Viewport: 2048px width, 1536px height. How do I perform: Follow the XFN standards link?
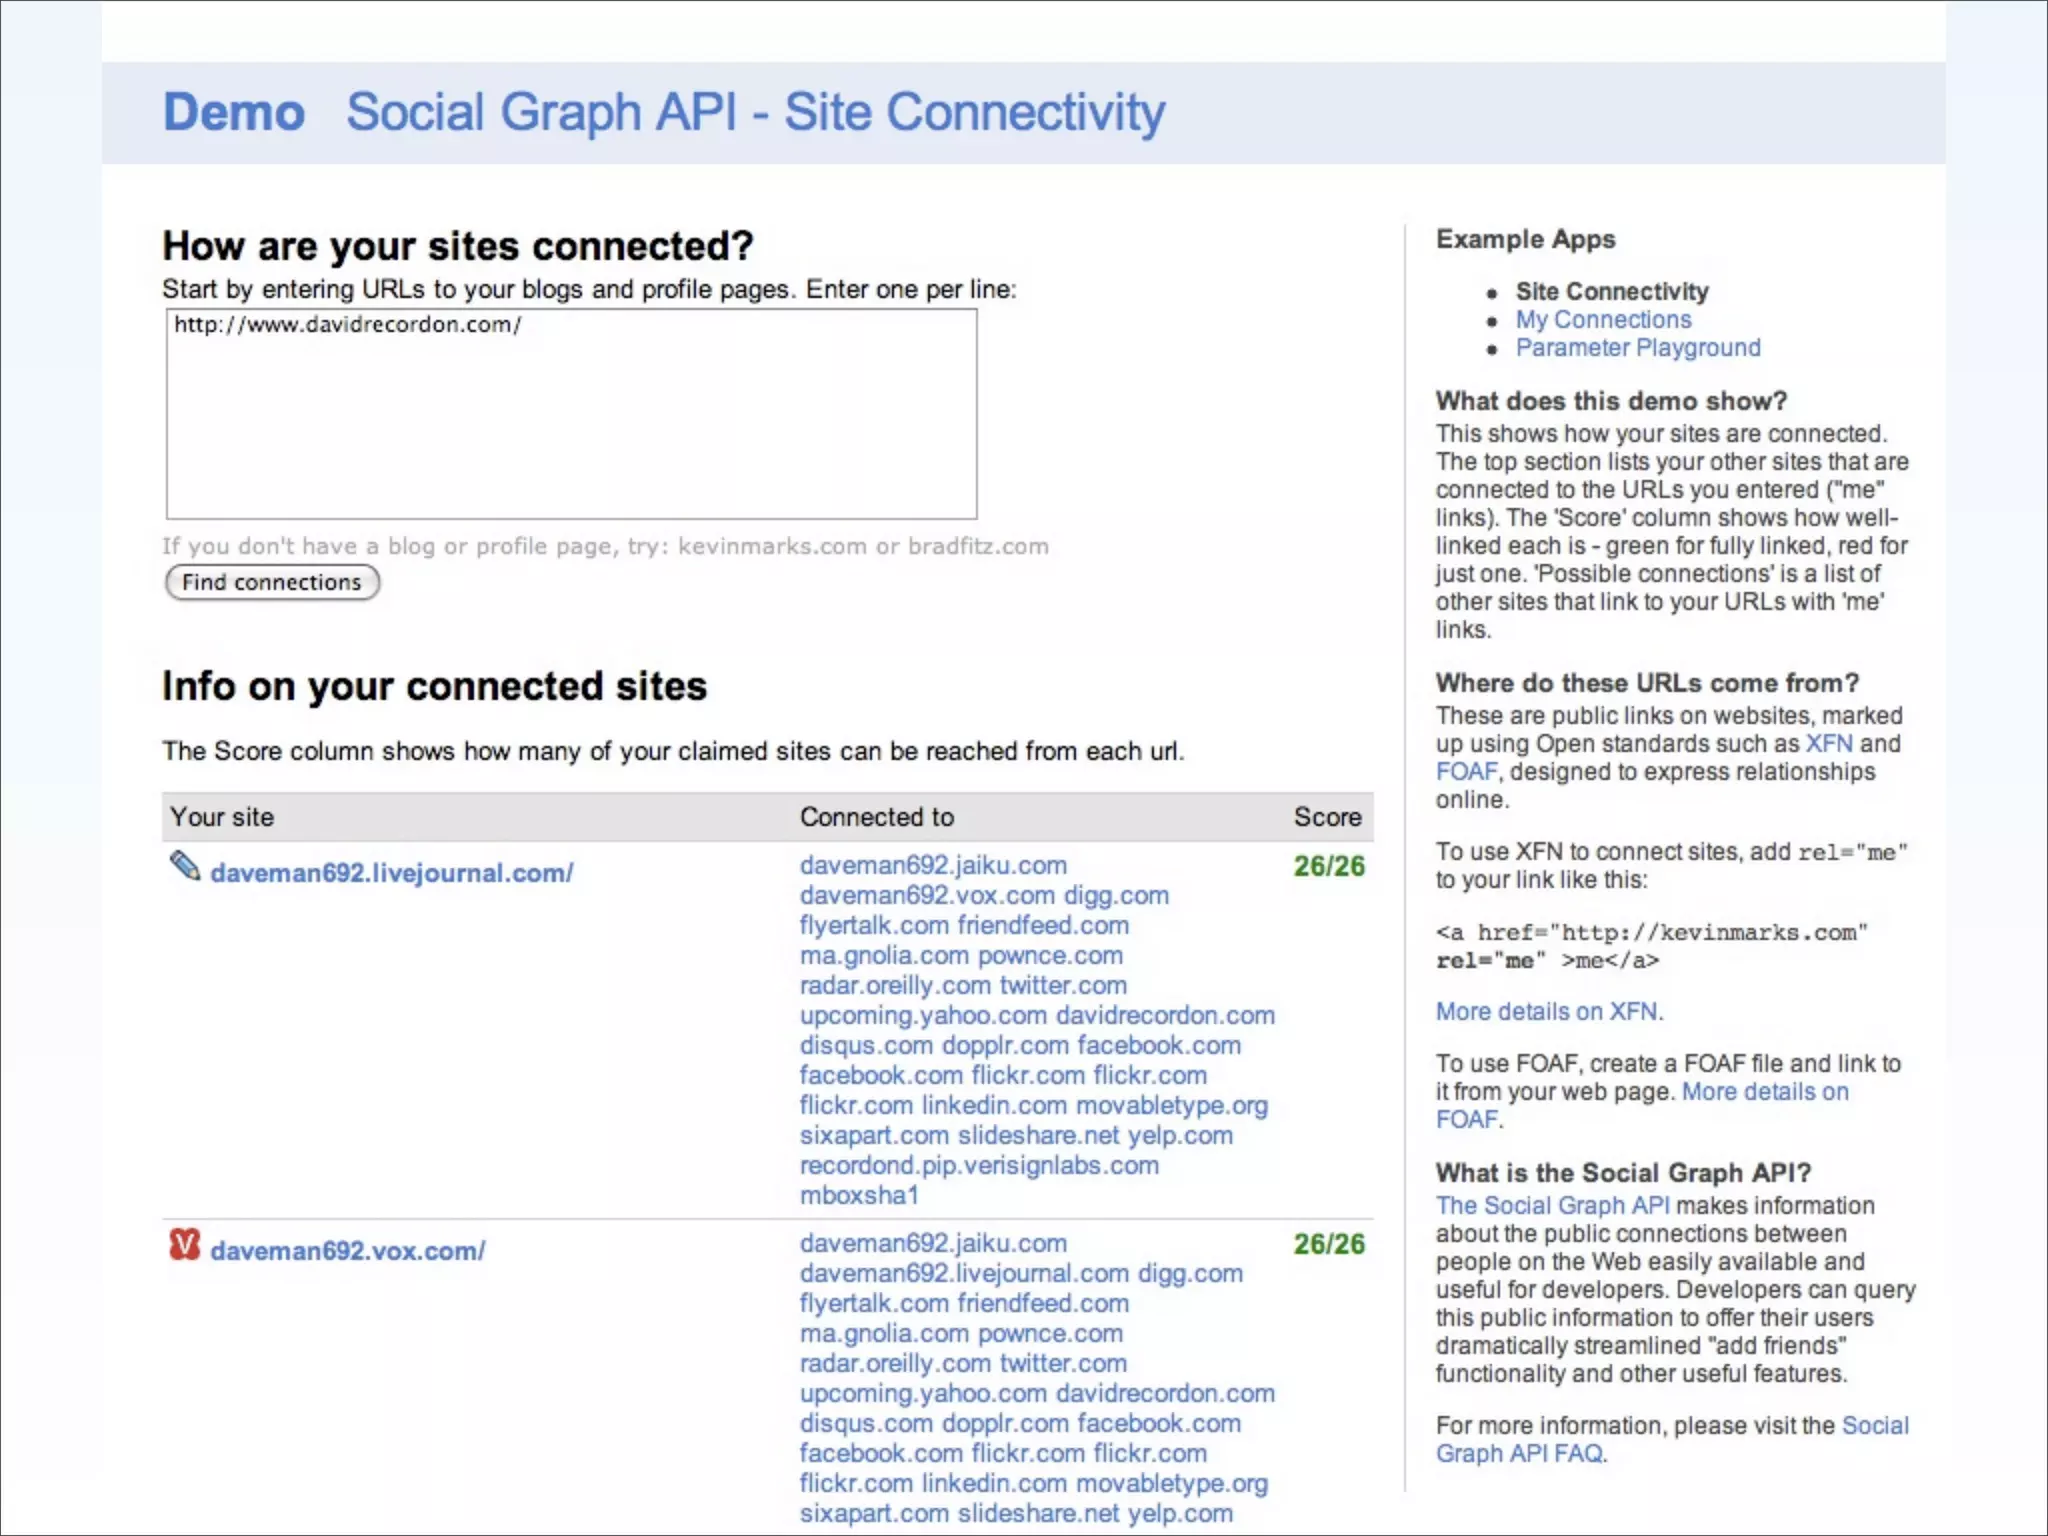tap(1828, 744)
